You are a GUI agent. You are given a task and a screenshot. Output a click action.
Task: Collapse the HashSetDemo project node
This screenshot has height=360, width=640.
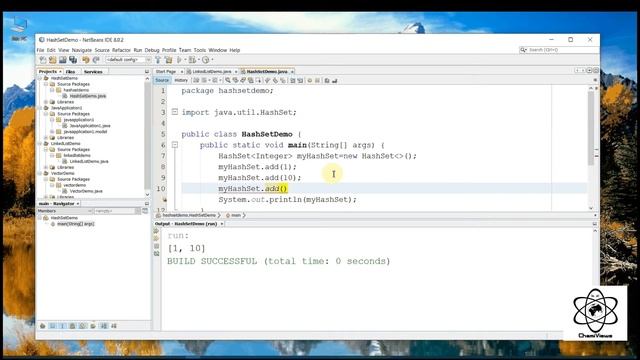tap(40, 78)
